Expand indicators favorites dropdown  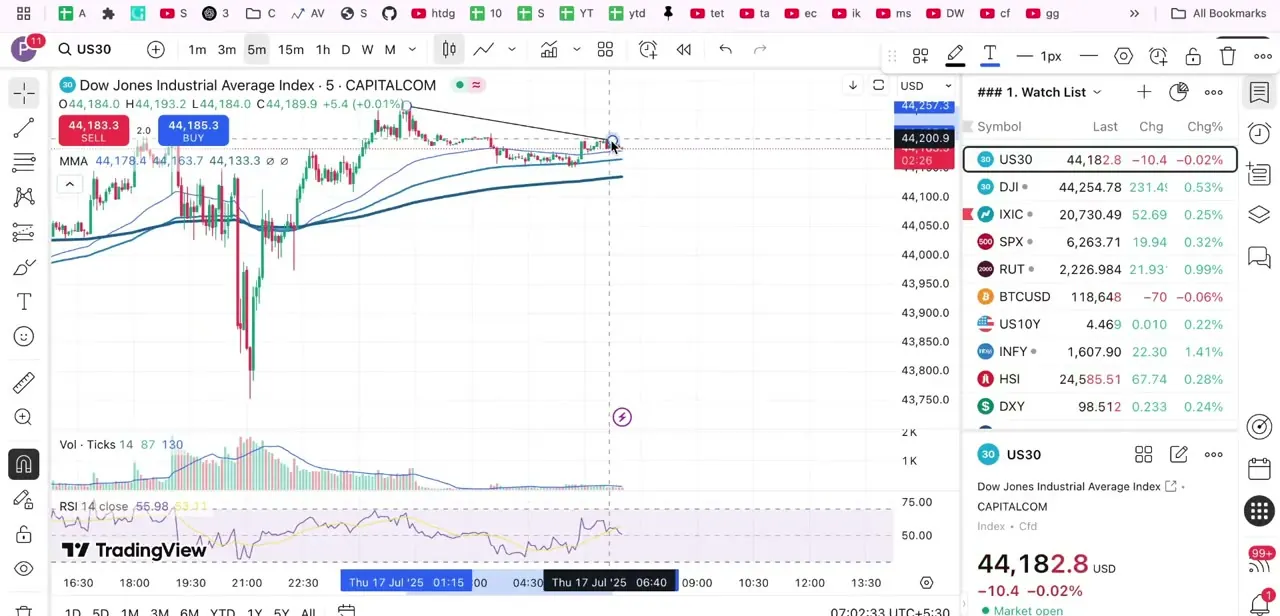pyautogui.click(x=576, y=49)
